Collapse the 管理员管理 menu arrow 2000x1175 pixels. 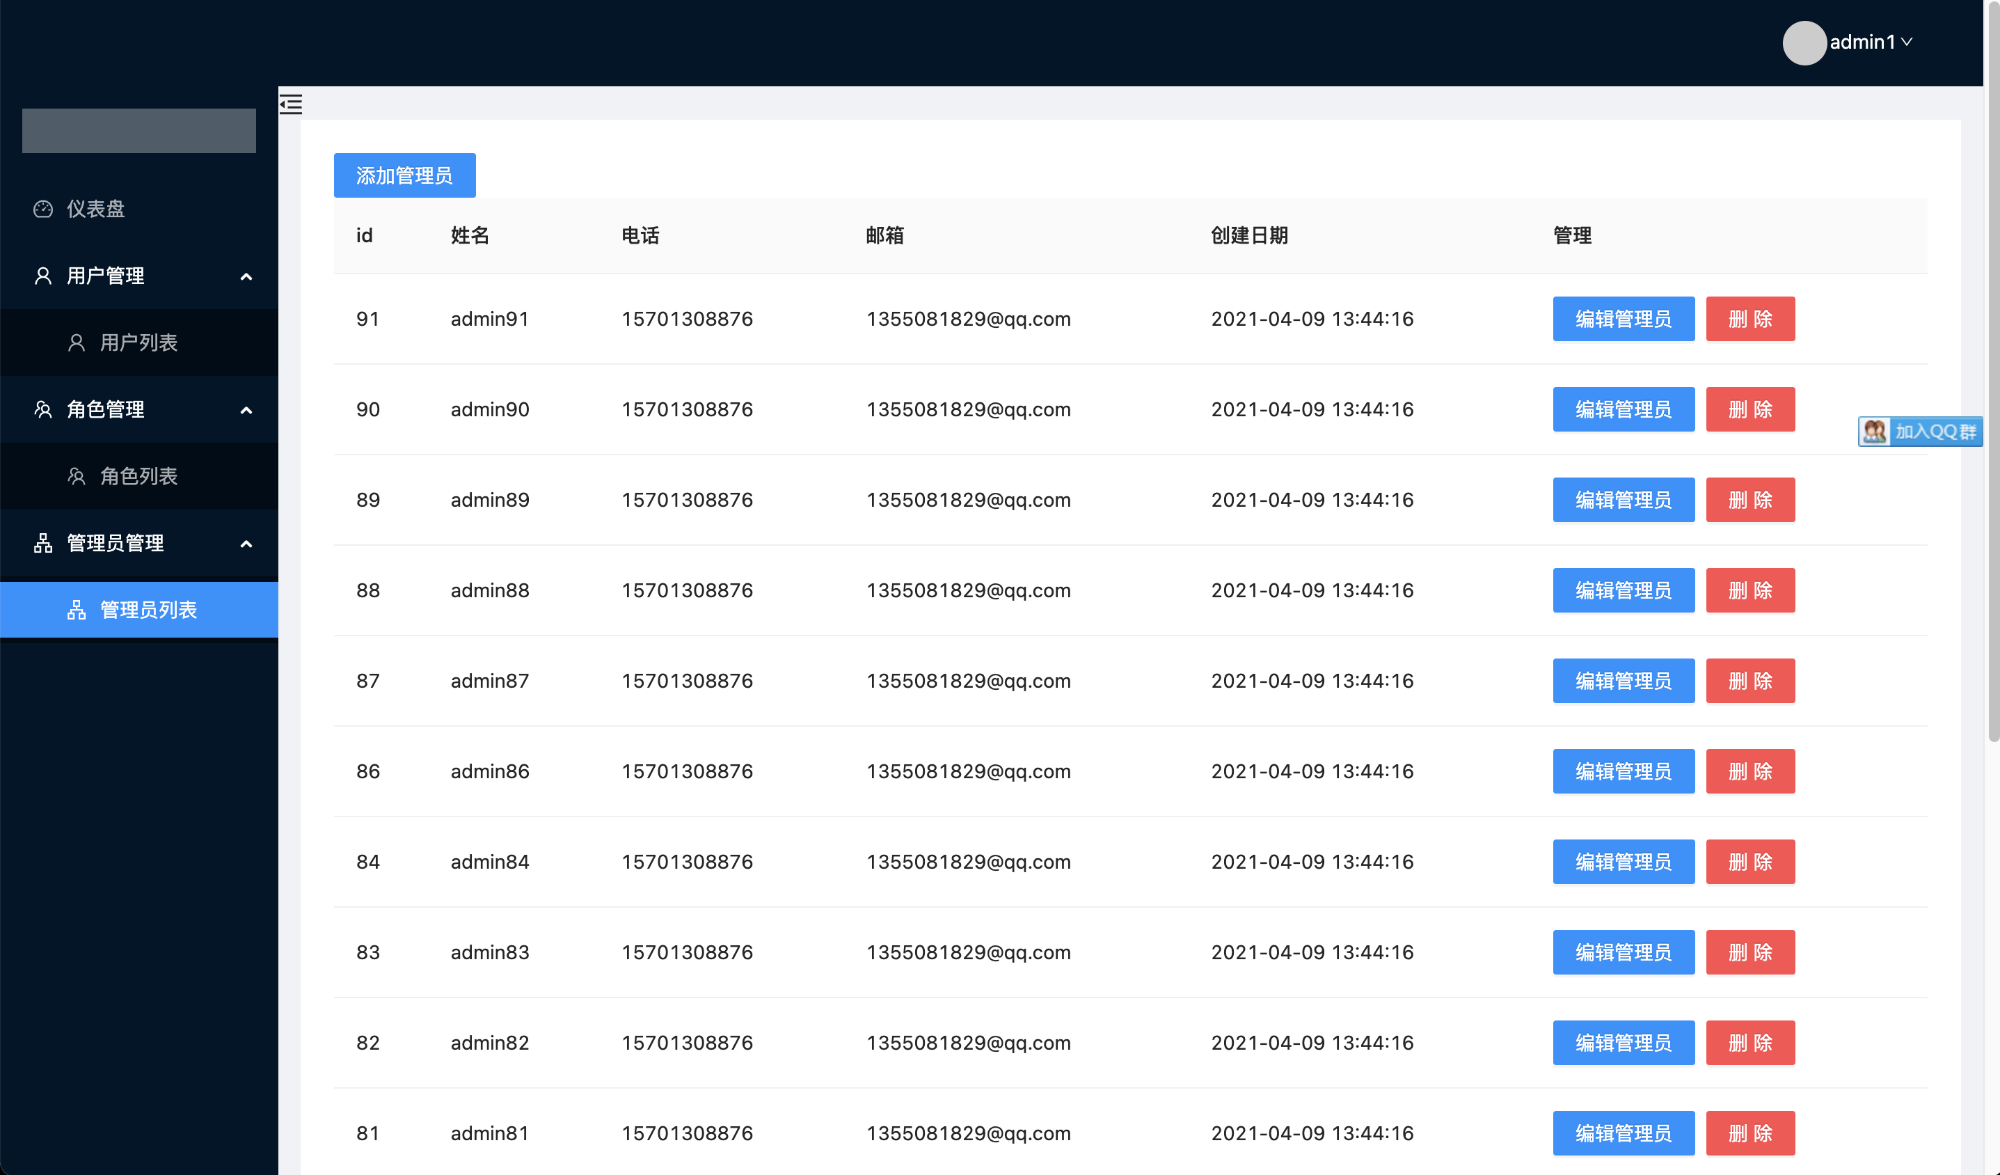coord(246,544)
